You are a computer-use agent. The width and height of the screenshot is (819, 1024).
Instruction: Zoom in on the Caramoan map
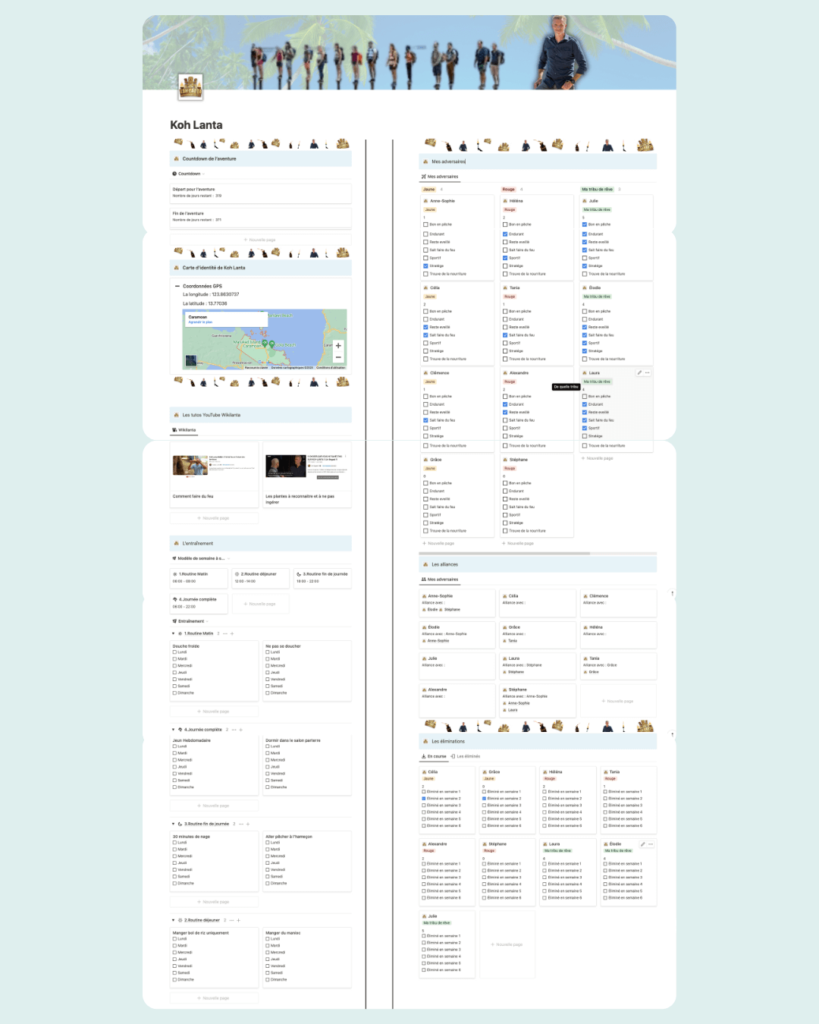tap(338, 345)
